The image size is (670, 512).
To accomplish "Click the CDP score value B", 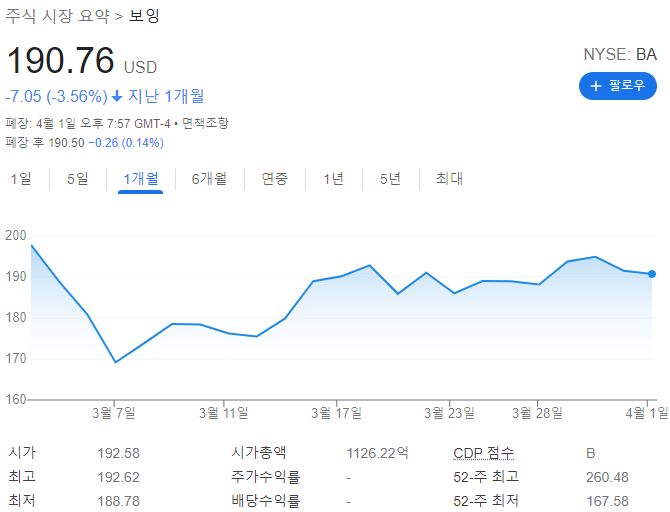I will (x=591, y=453).
